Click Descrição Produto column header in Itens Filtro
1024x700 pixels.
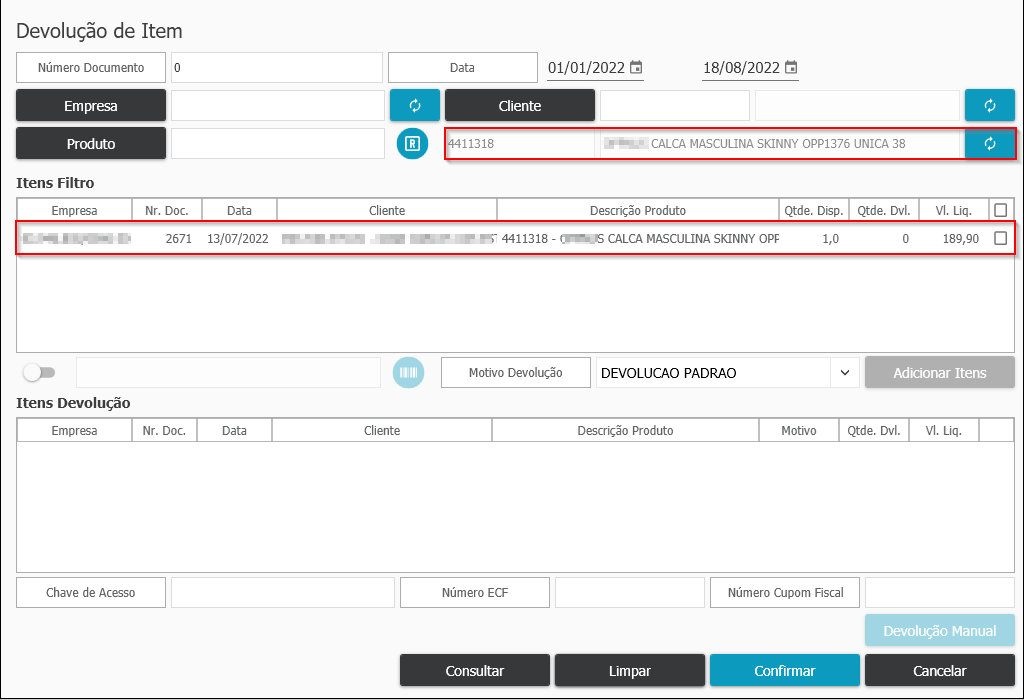pos(637,210)
